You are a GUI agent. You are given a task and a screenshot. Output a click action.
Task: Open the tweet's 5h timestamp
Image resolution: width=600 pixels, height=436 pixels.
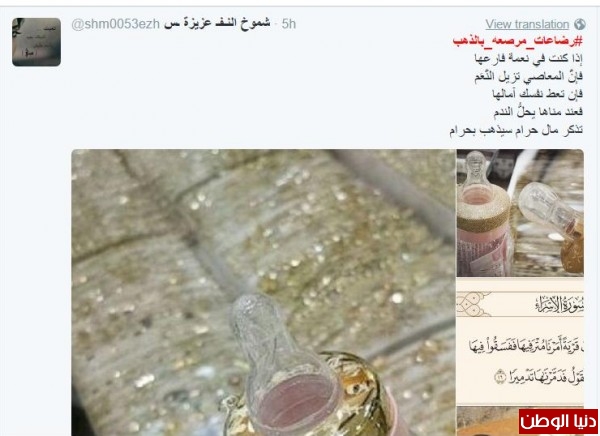(x=289, y=24)
